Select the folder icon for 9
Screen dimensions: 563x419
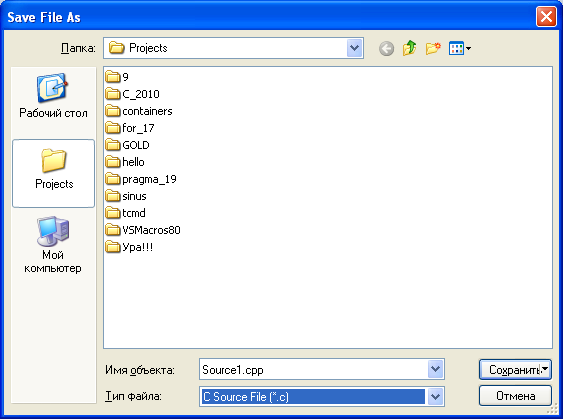point(113,76)
